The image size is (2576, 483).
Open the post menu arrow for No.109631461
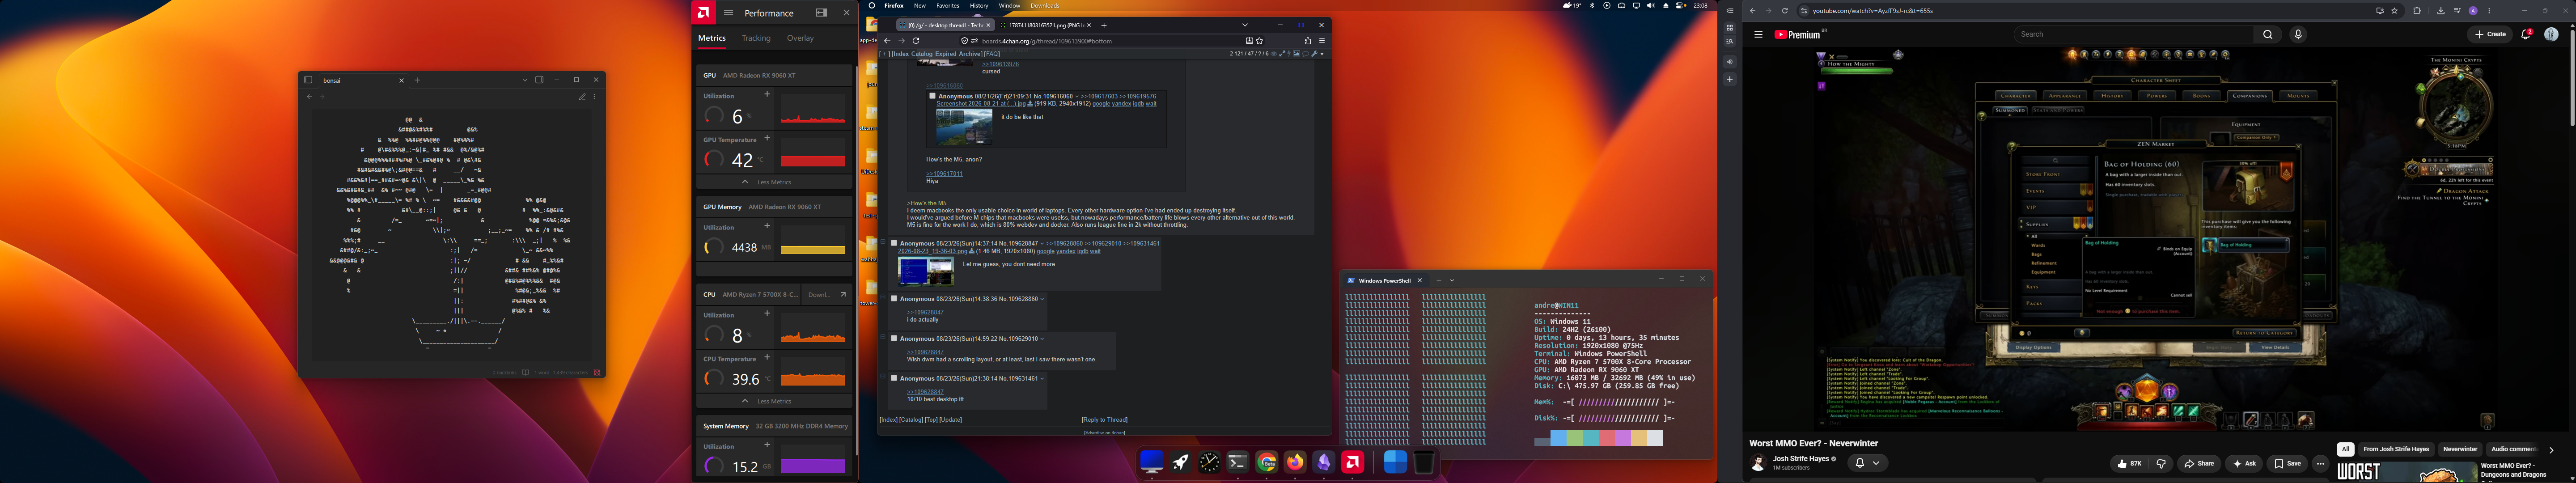click(x=1042, y=379)
